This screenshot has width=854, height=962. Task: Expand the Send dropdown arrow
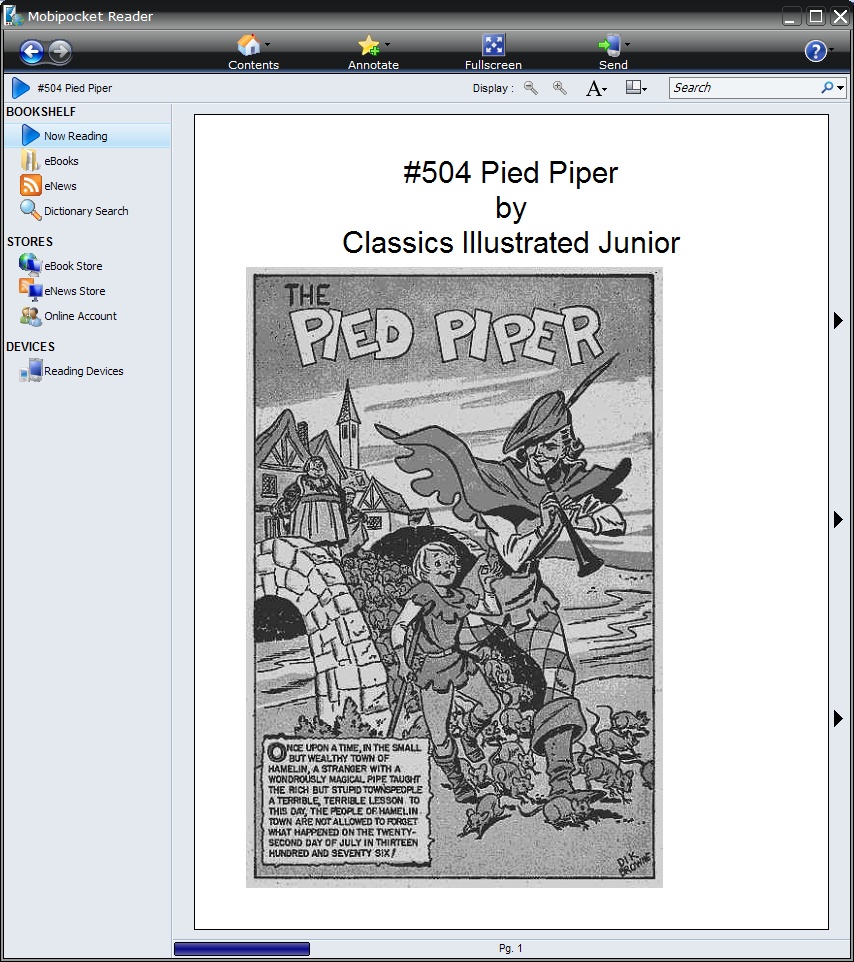pos(627,44)
